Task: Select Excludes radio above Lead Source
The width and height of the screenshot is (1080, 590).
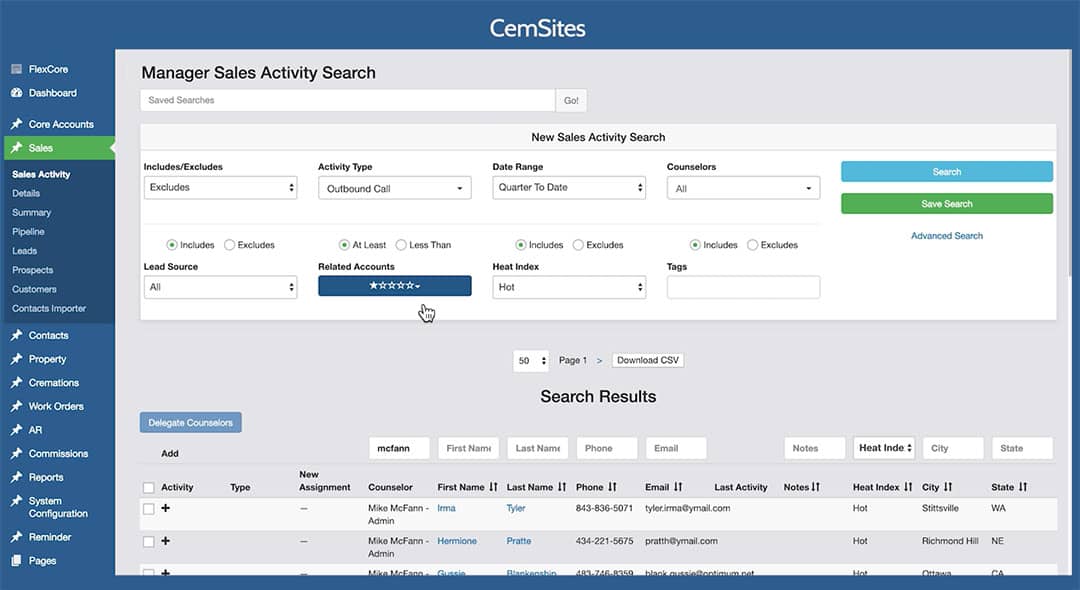Action: coord(229,245)
